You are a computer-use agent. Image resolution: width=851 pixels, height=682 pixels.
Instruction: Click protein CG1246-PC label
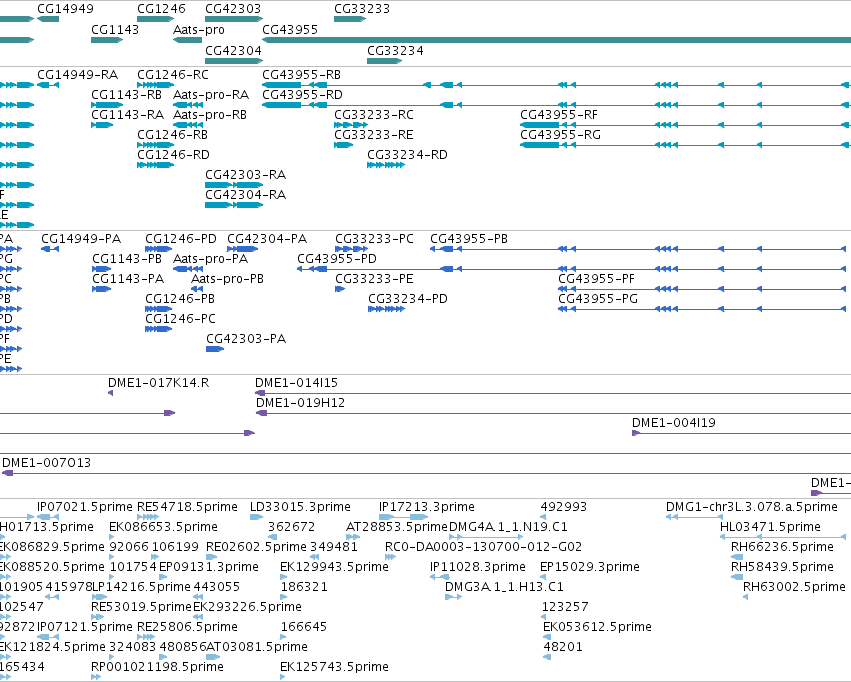tap(180, 319)
